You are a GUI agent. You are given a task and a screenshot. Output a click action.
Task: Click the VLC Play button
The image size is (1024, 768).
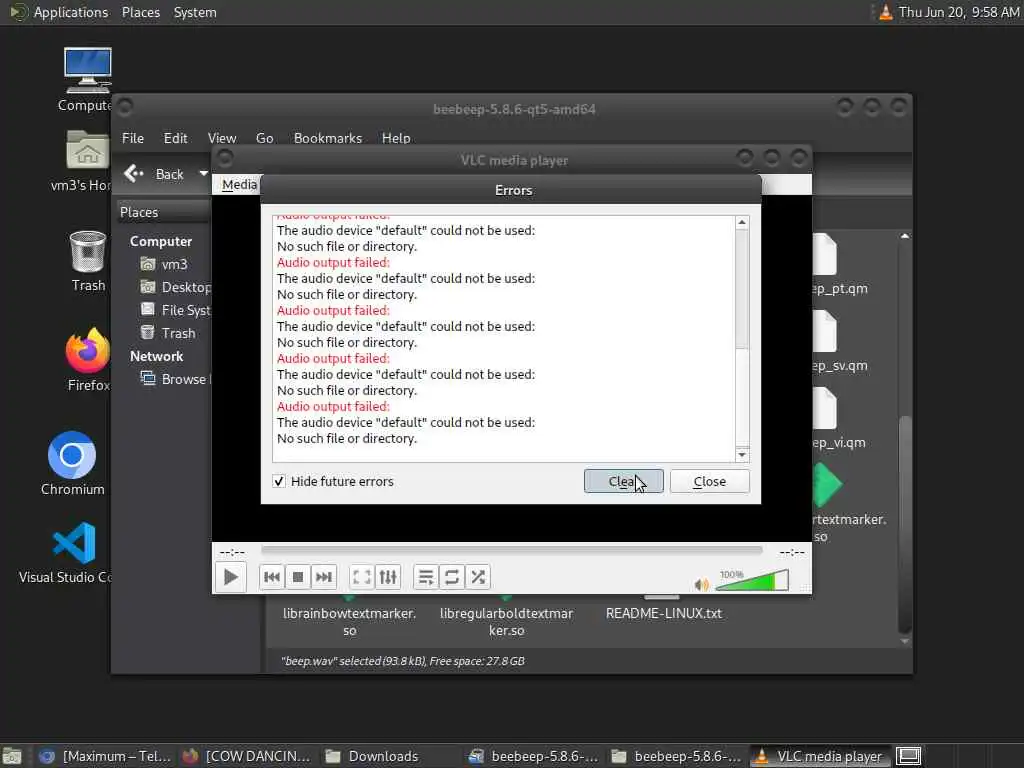(x=231, y=577)
